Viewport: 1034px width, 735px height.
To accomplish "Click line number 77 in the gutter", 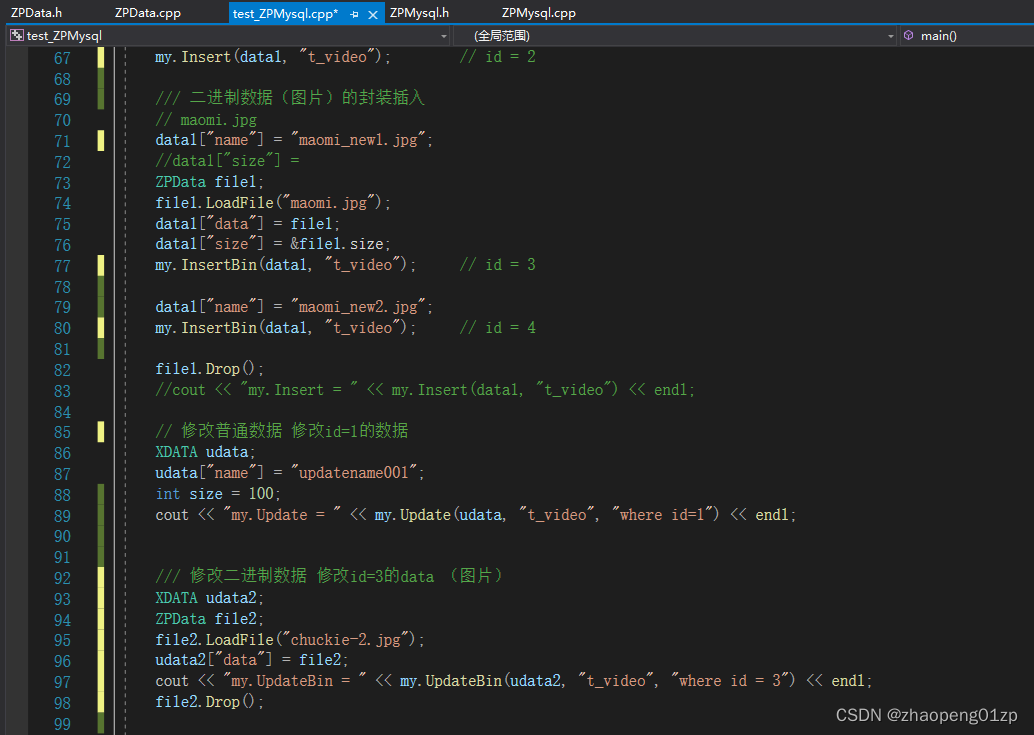I will click(x=62, y=266).
